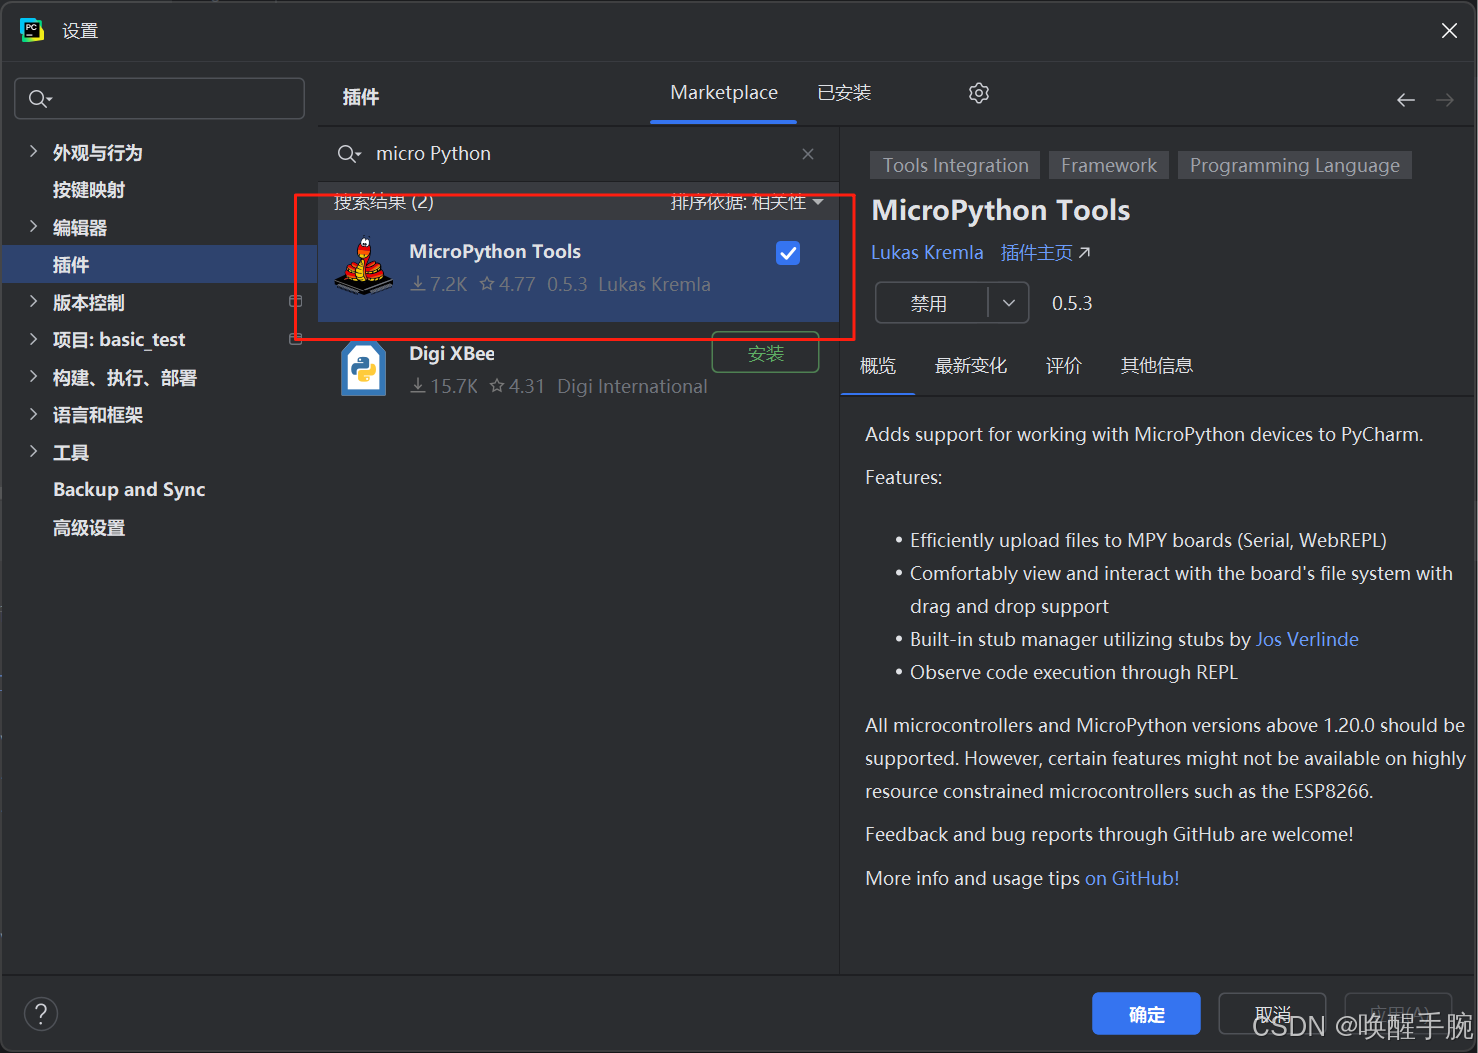Close the settings dialog
The image size is (1478, 1053).
[x=1449, y=31]
